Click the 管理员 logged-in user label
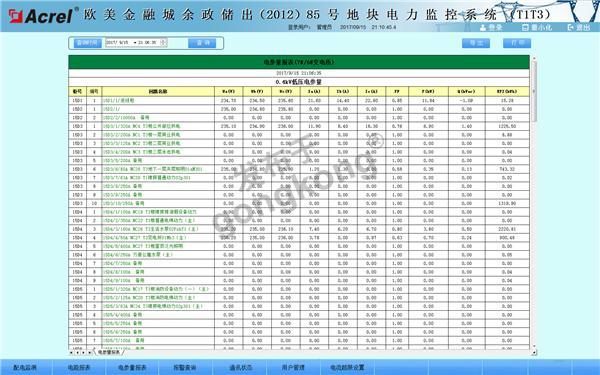 coord(324,28)
